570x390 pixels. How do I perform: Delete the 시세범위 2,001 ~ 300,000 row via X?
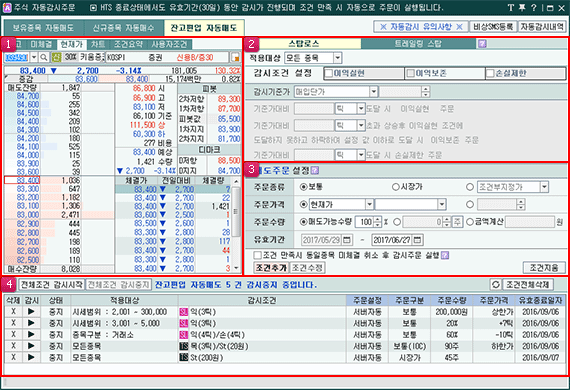pos(13,312)
